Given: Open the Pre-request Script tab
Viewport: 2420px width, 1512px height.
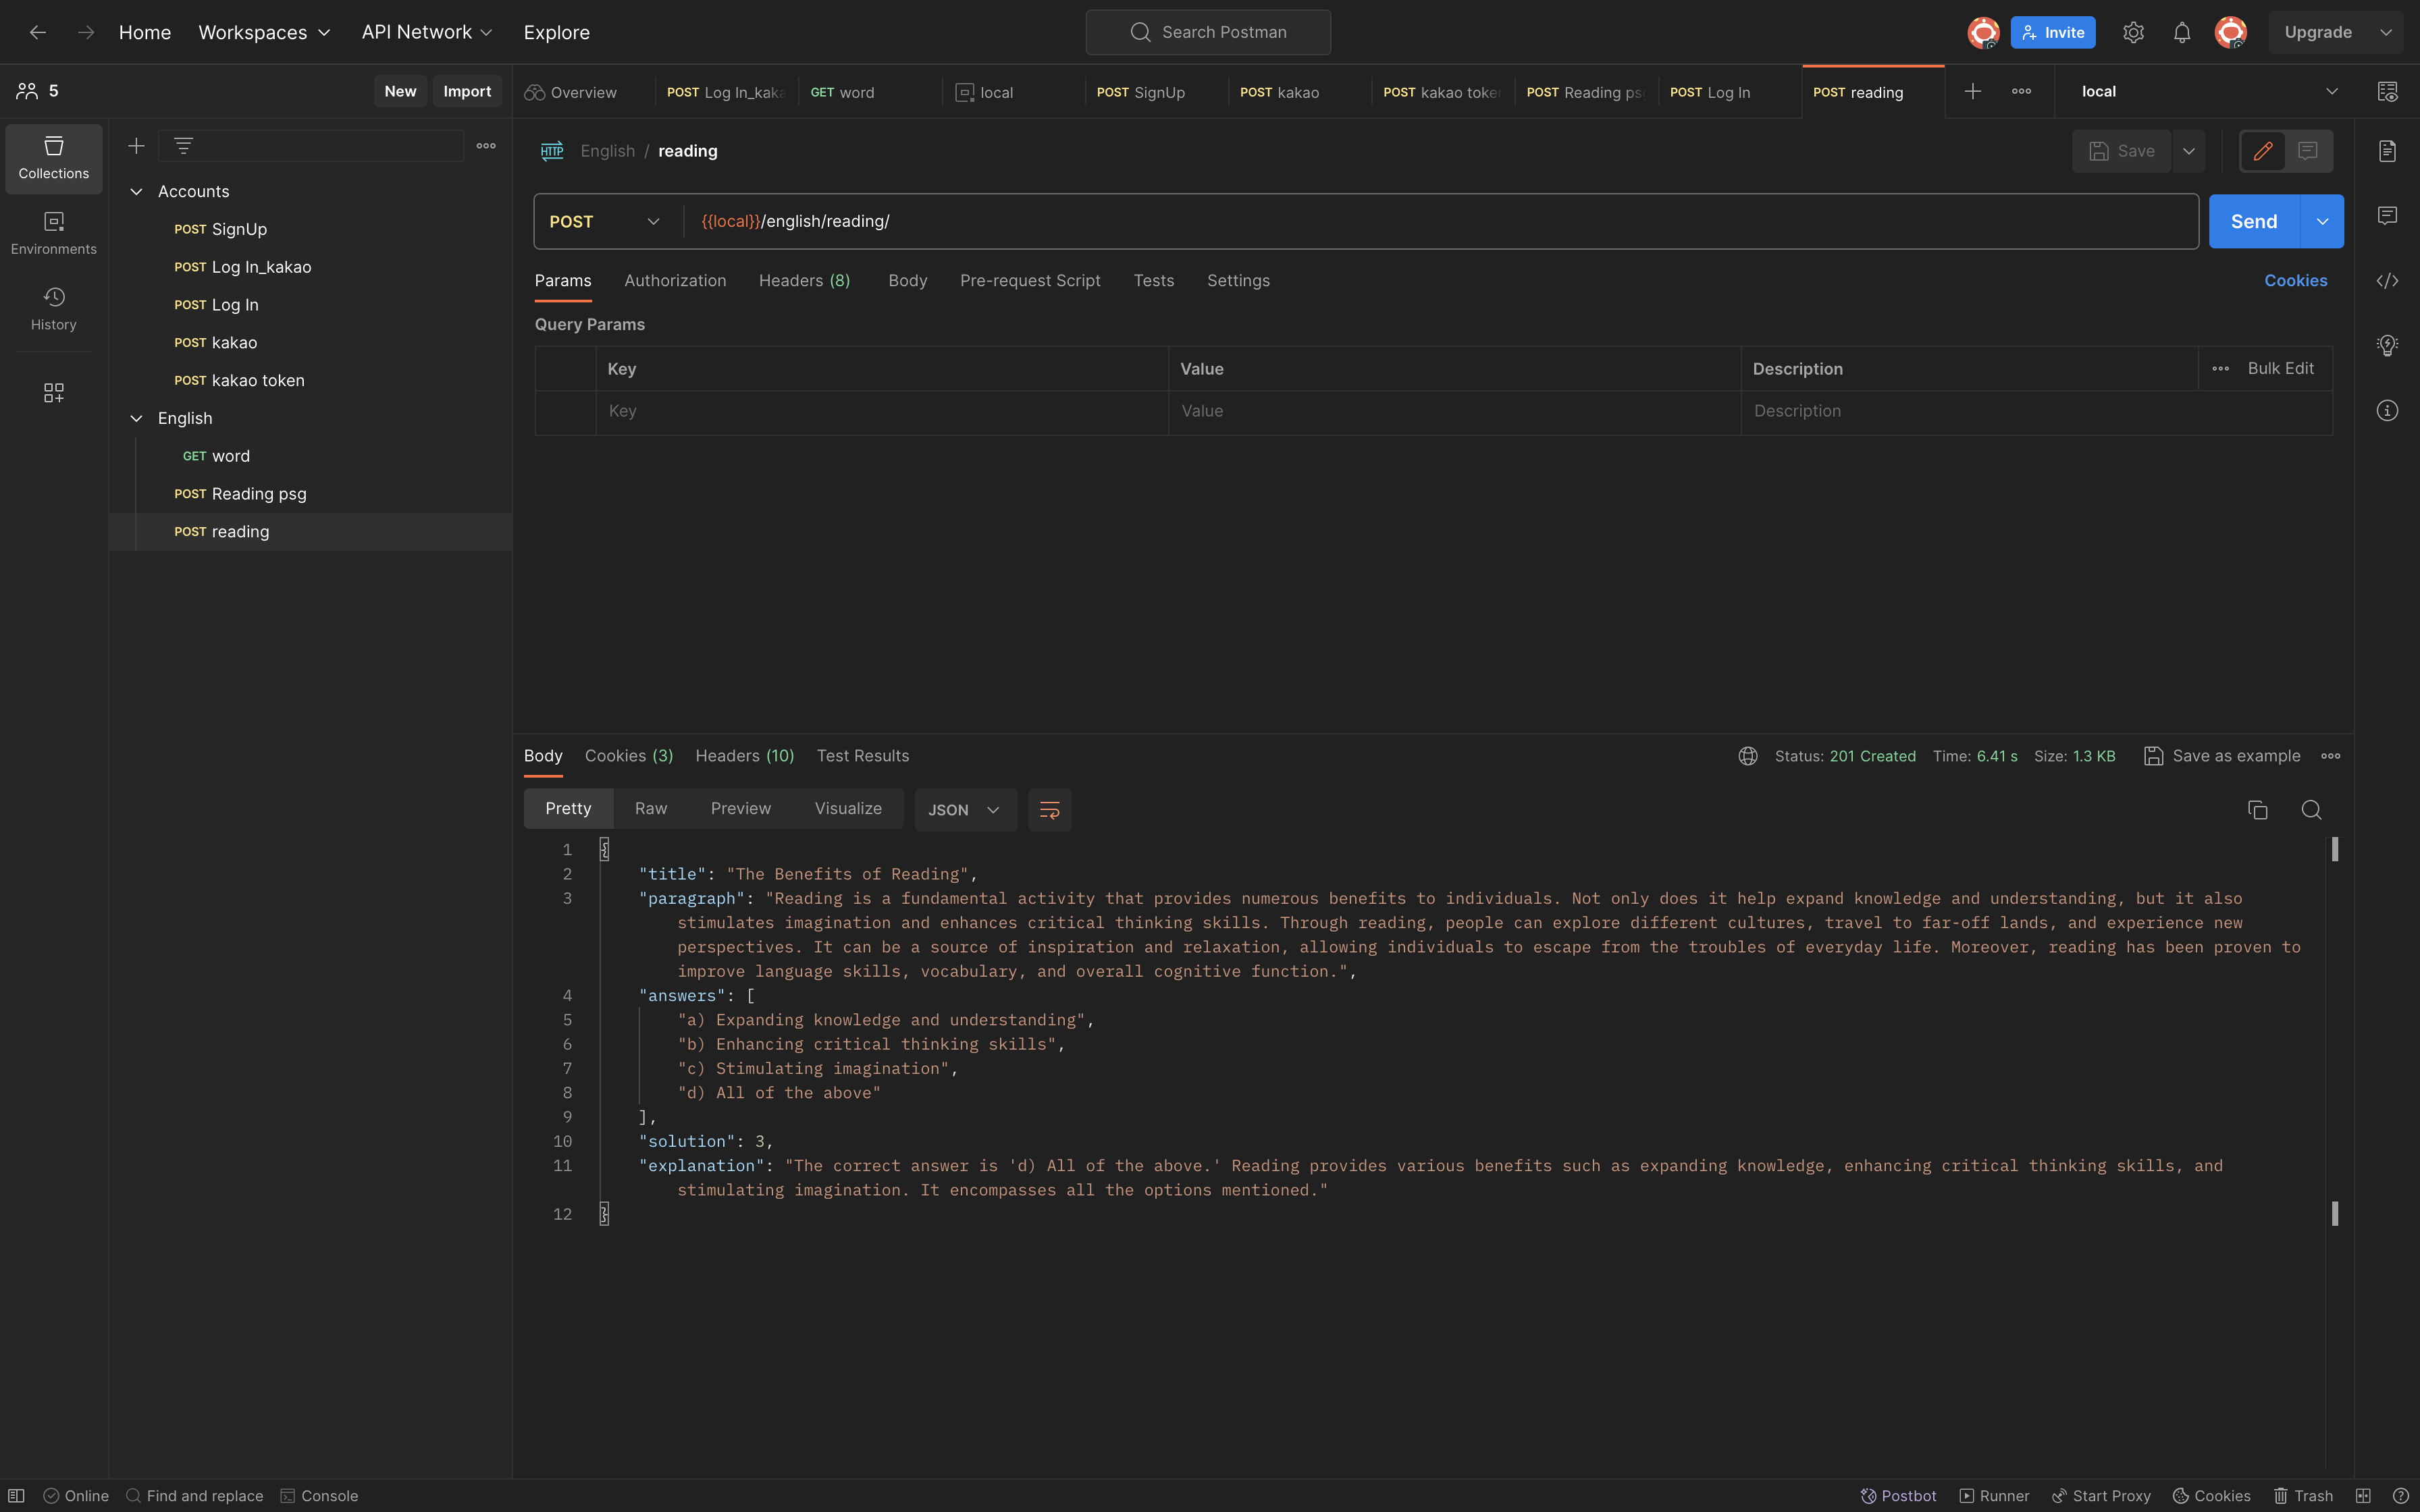Looking at the screenshot, I should (1030, 281).
